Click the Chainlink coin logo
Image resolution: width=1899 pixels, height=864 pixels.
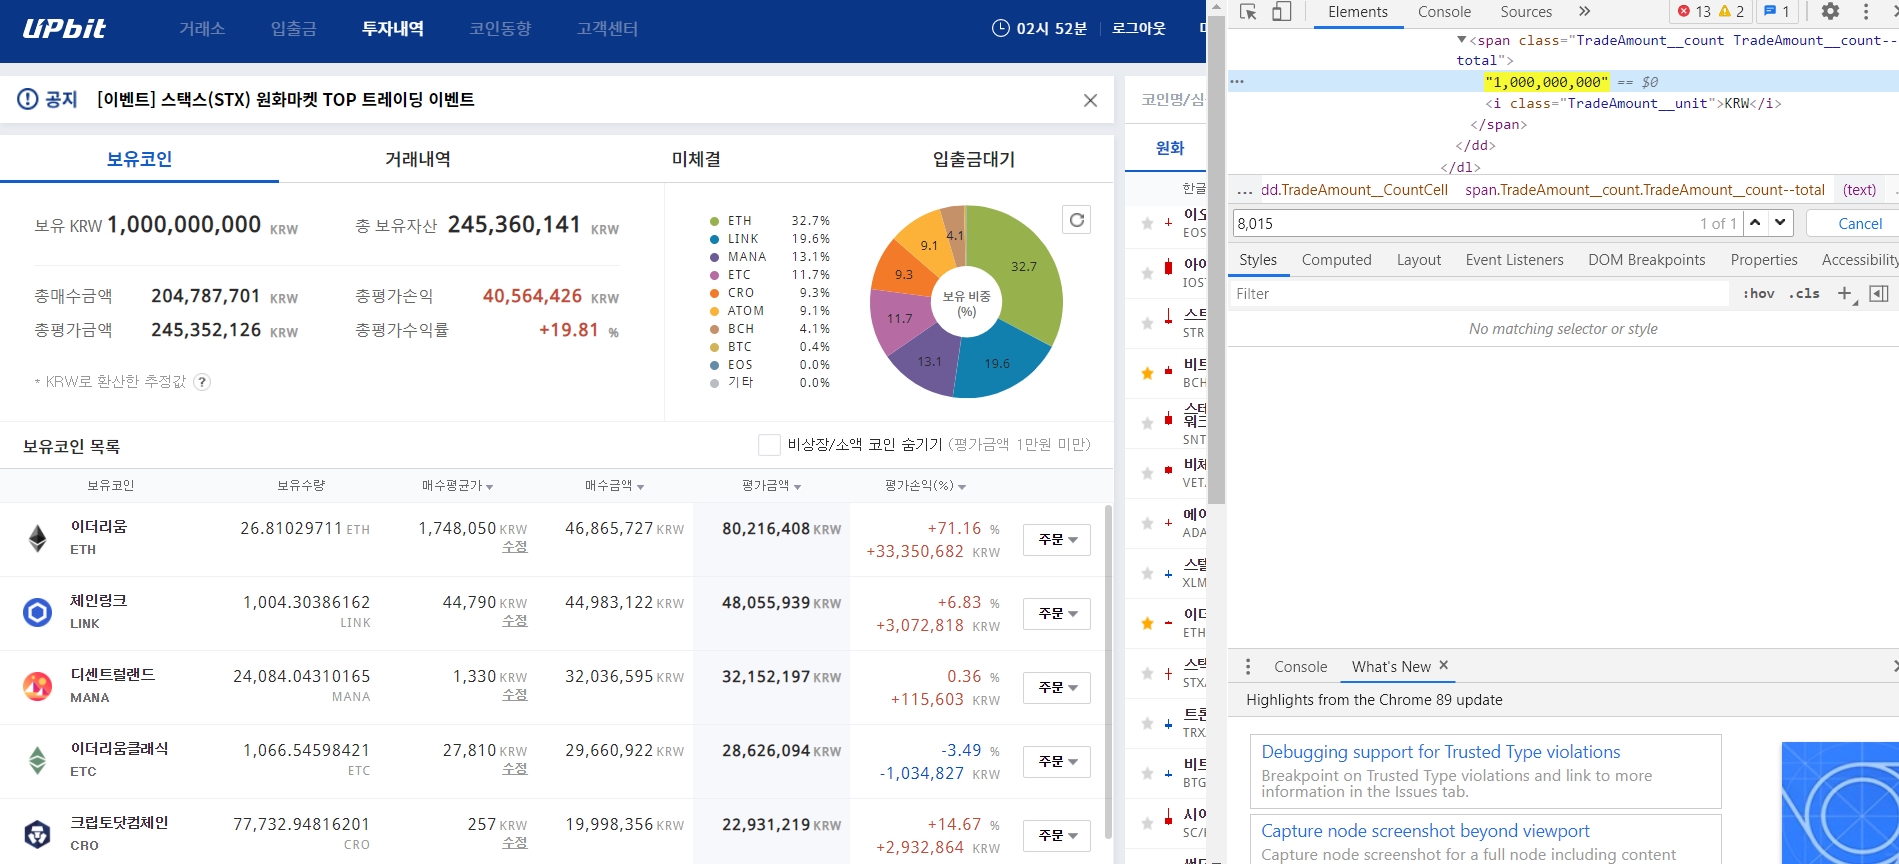point(38,612)
